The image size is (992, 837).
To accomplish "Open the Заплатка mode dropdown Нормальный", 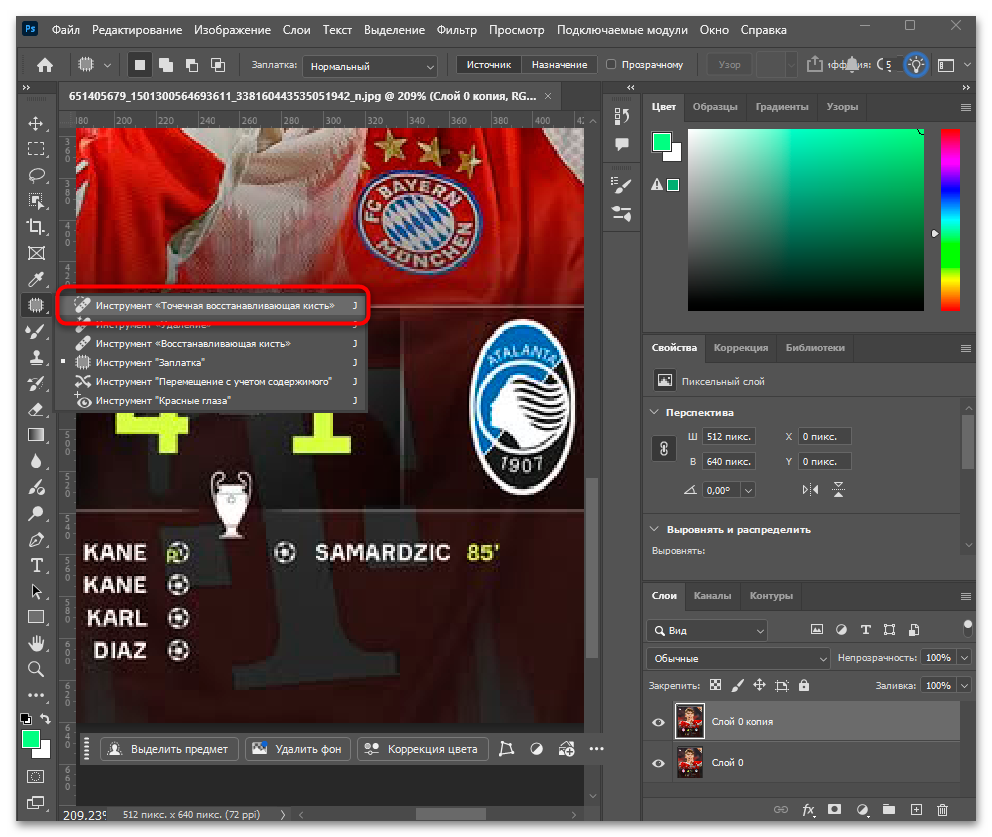I will [x=370, y=66].
